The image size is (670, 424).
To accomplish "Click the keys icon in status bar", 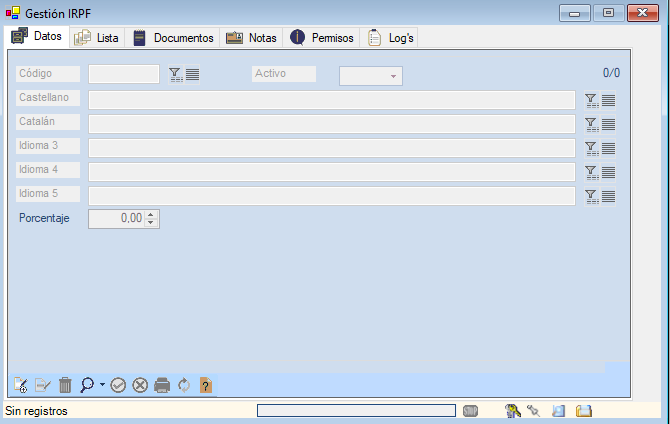I will click(513, 411).
